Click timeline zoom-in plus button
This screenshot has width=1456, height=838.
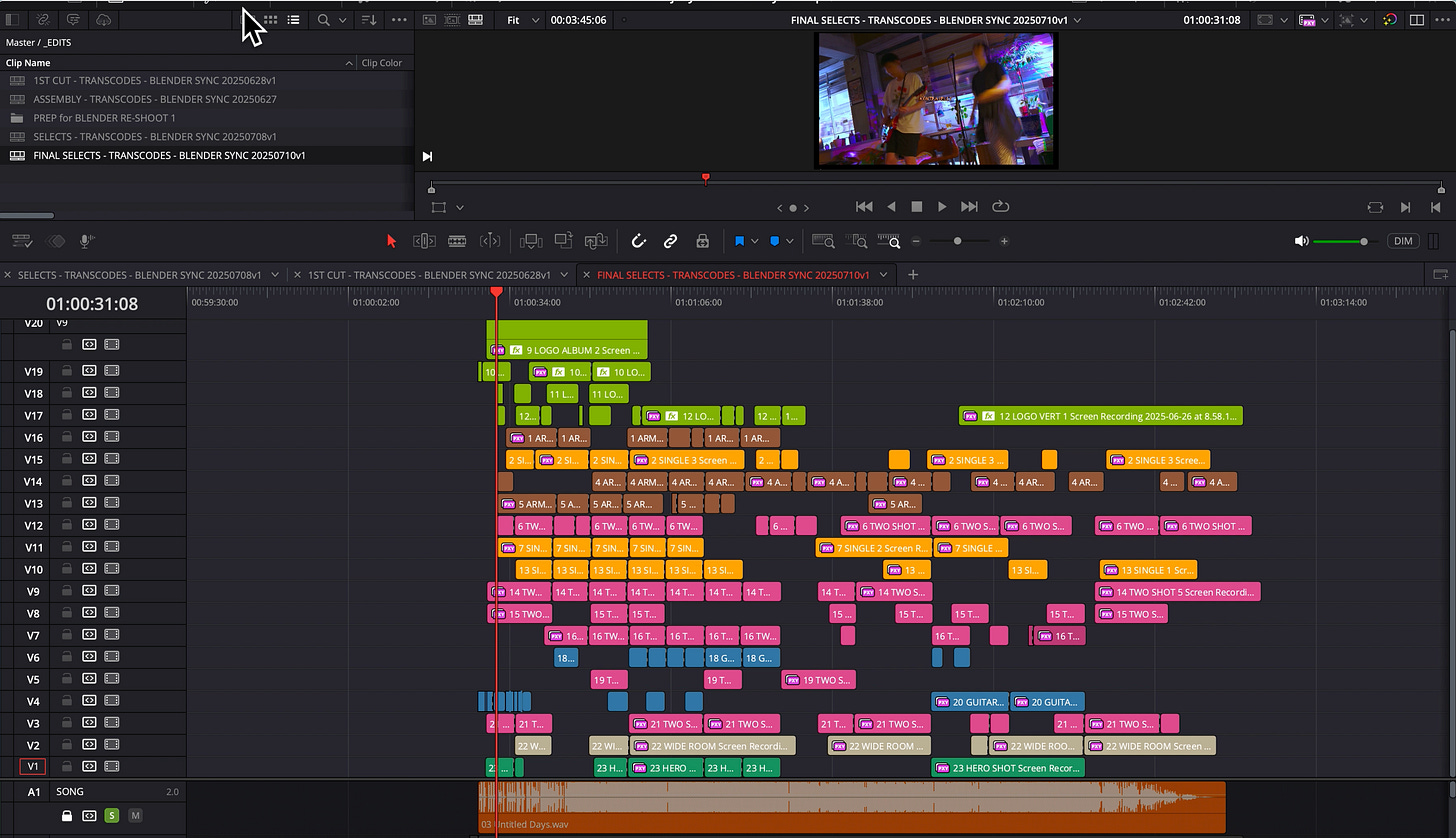pyautogui.click(x=1004, y=241)
